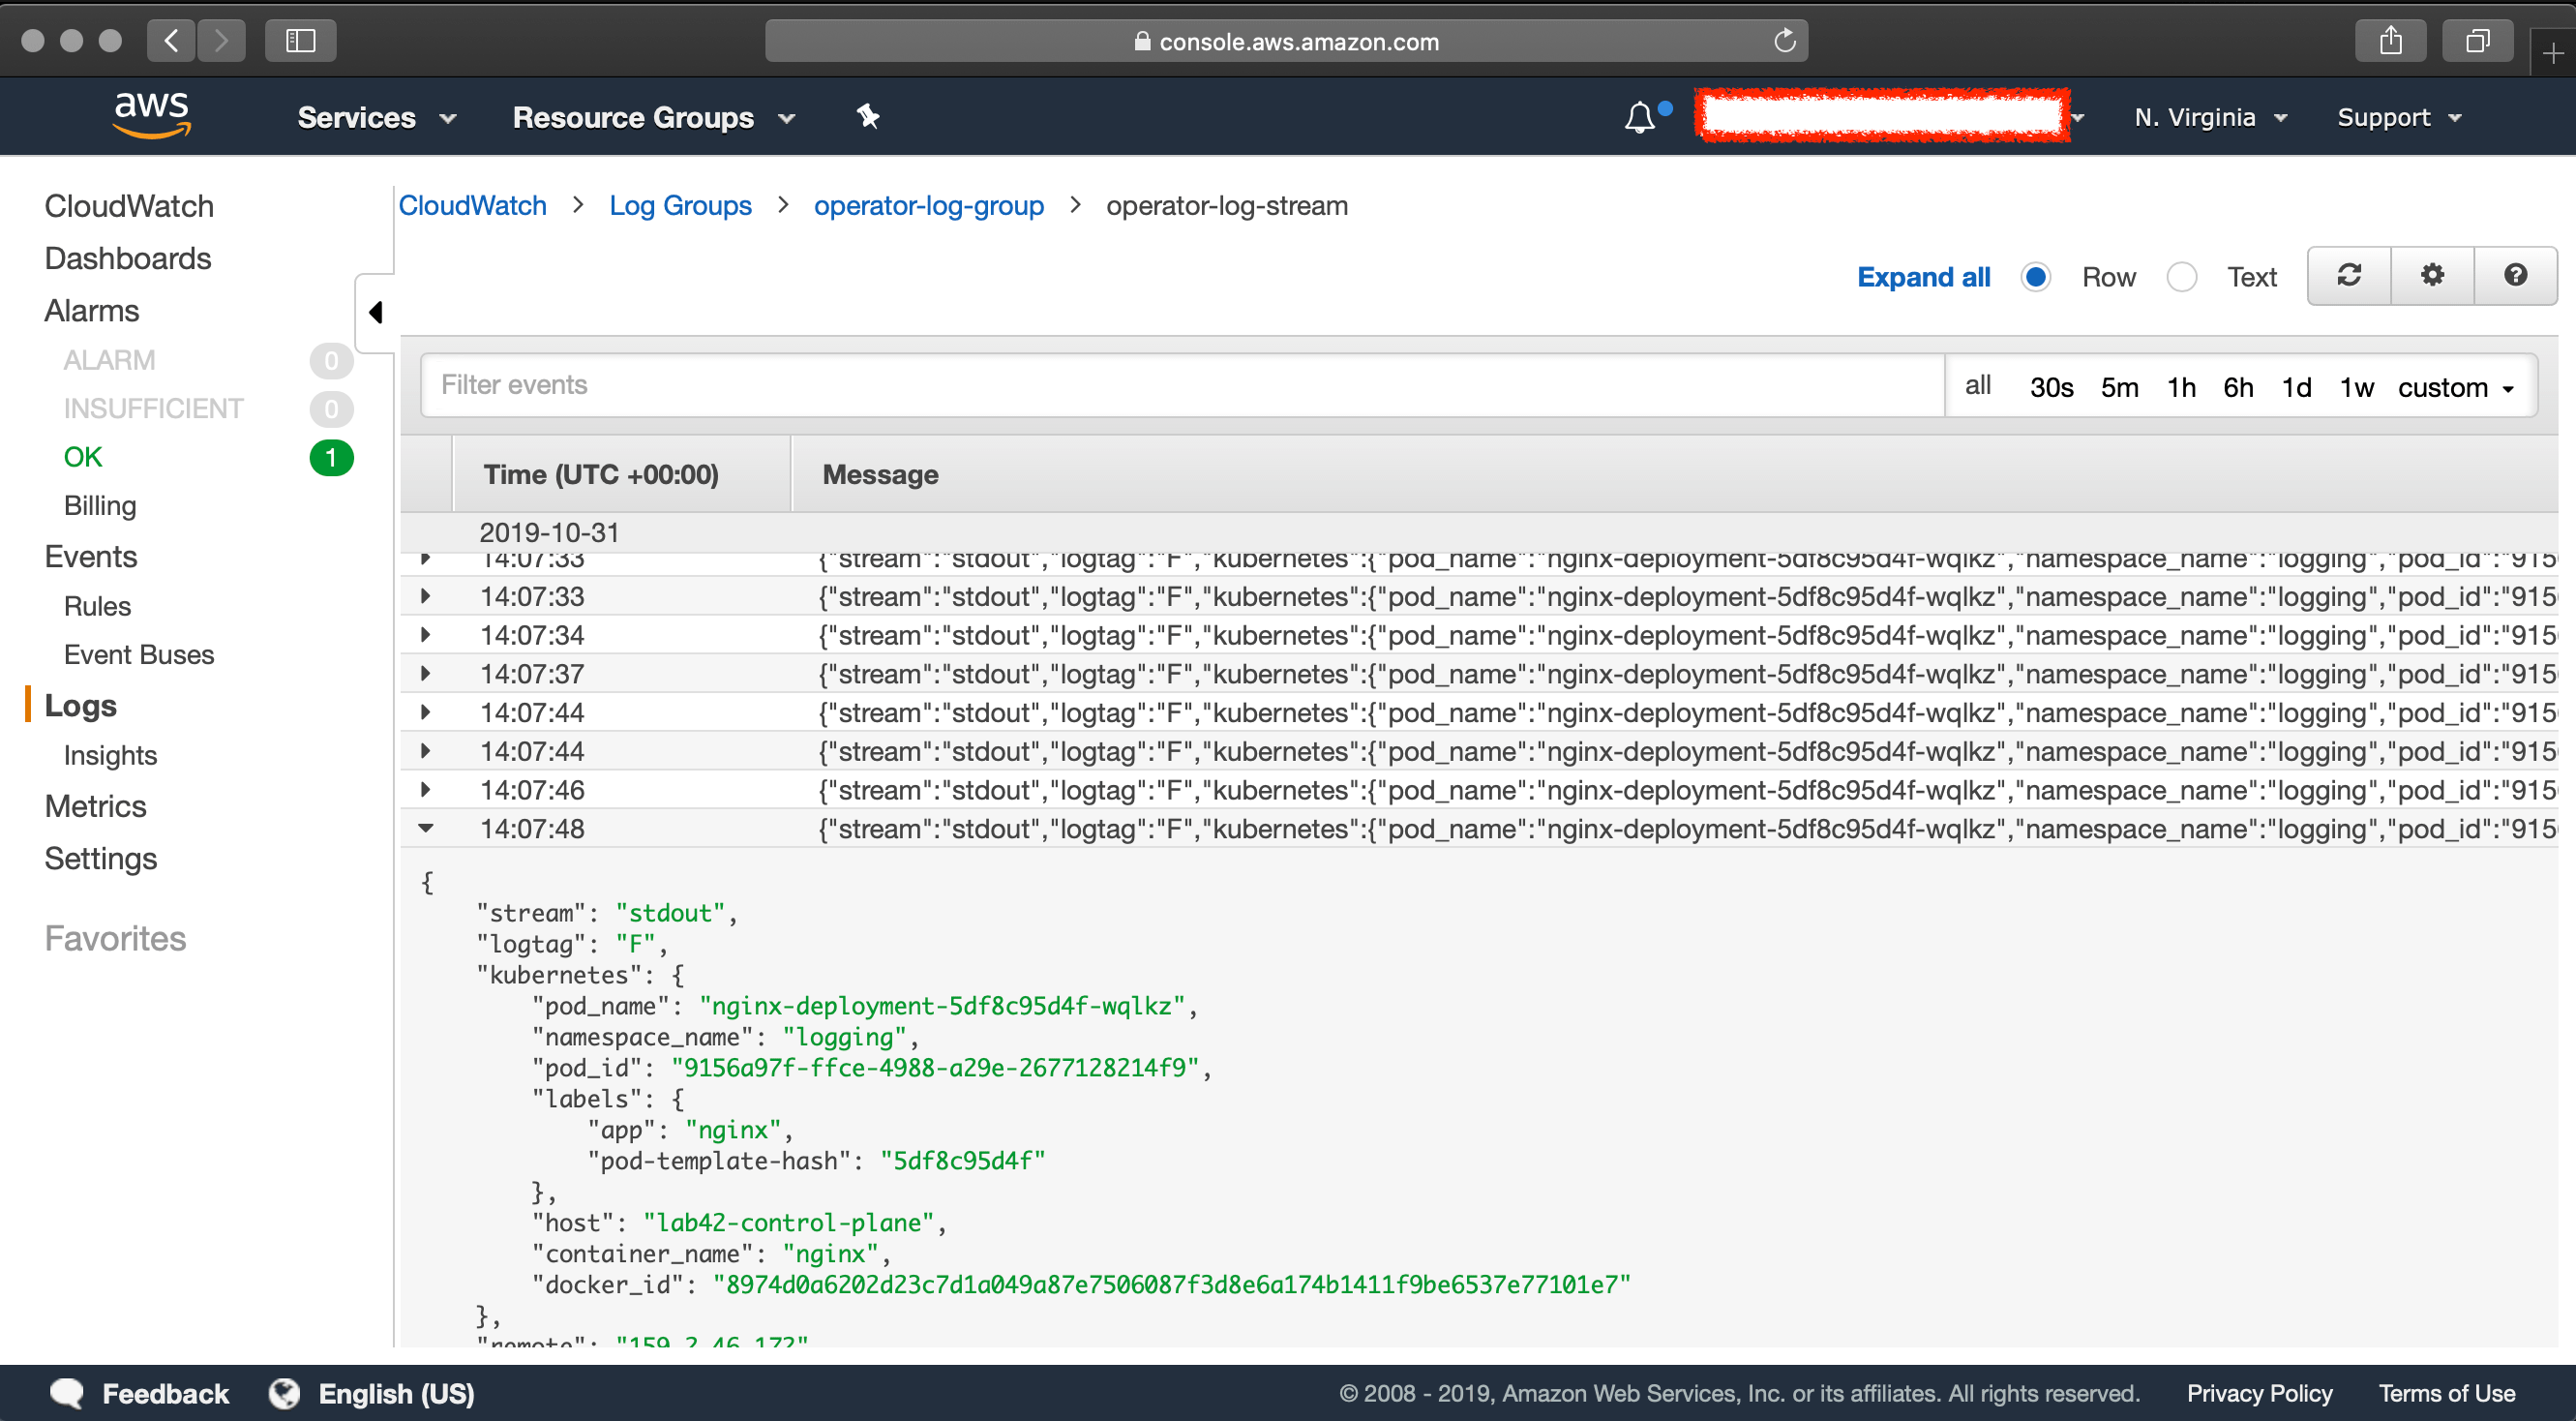The height and width of the screenshot is (1421, 2576).
Task: Open the operator-log-group breadcrumb link
Action: [929, 205]
